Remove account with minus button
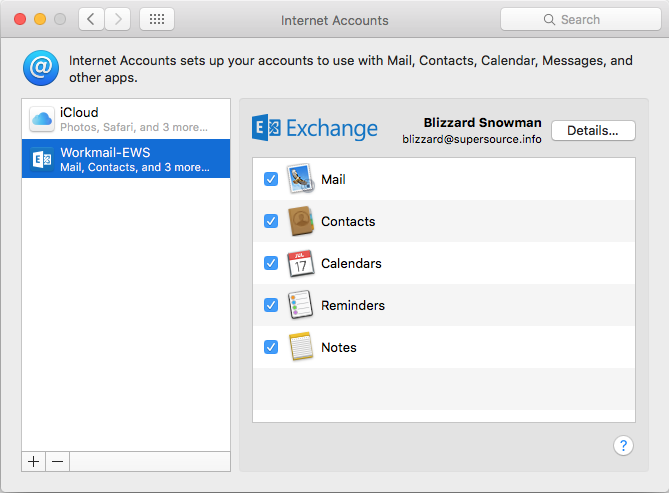669x493 pixels. click(57, 461)
